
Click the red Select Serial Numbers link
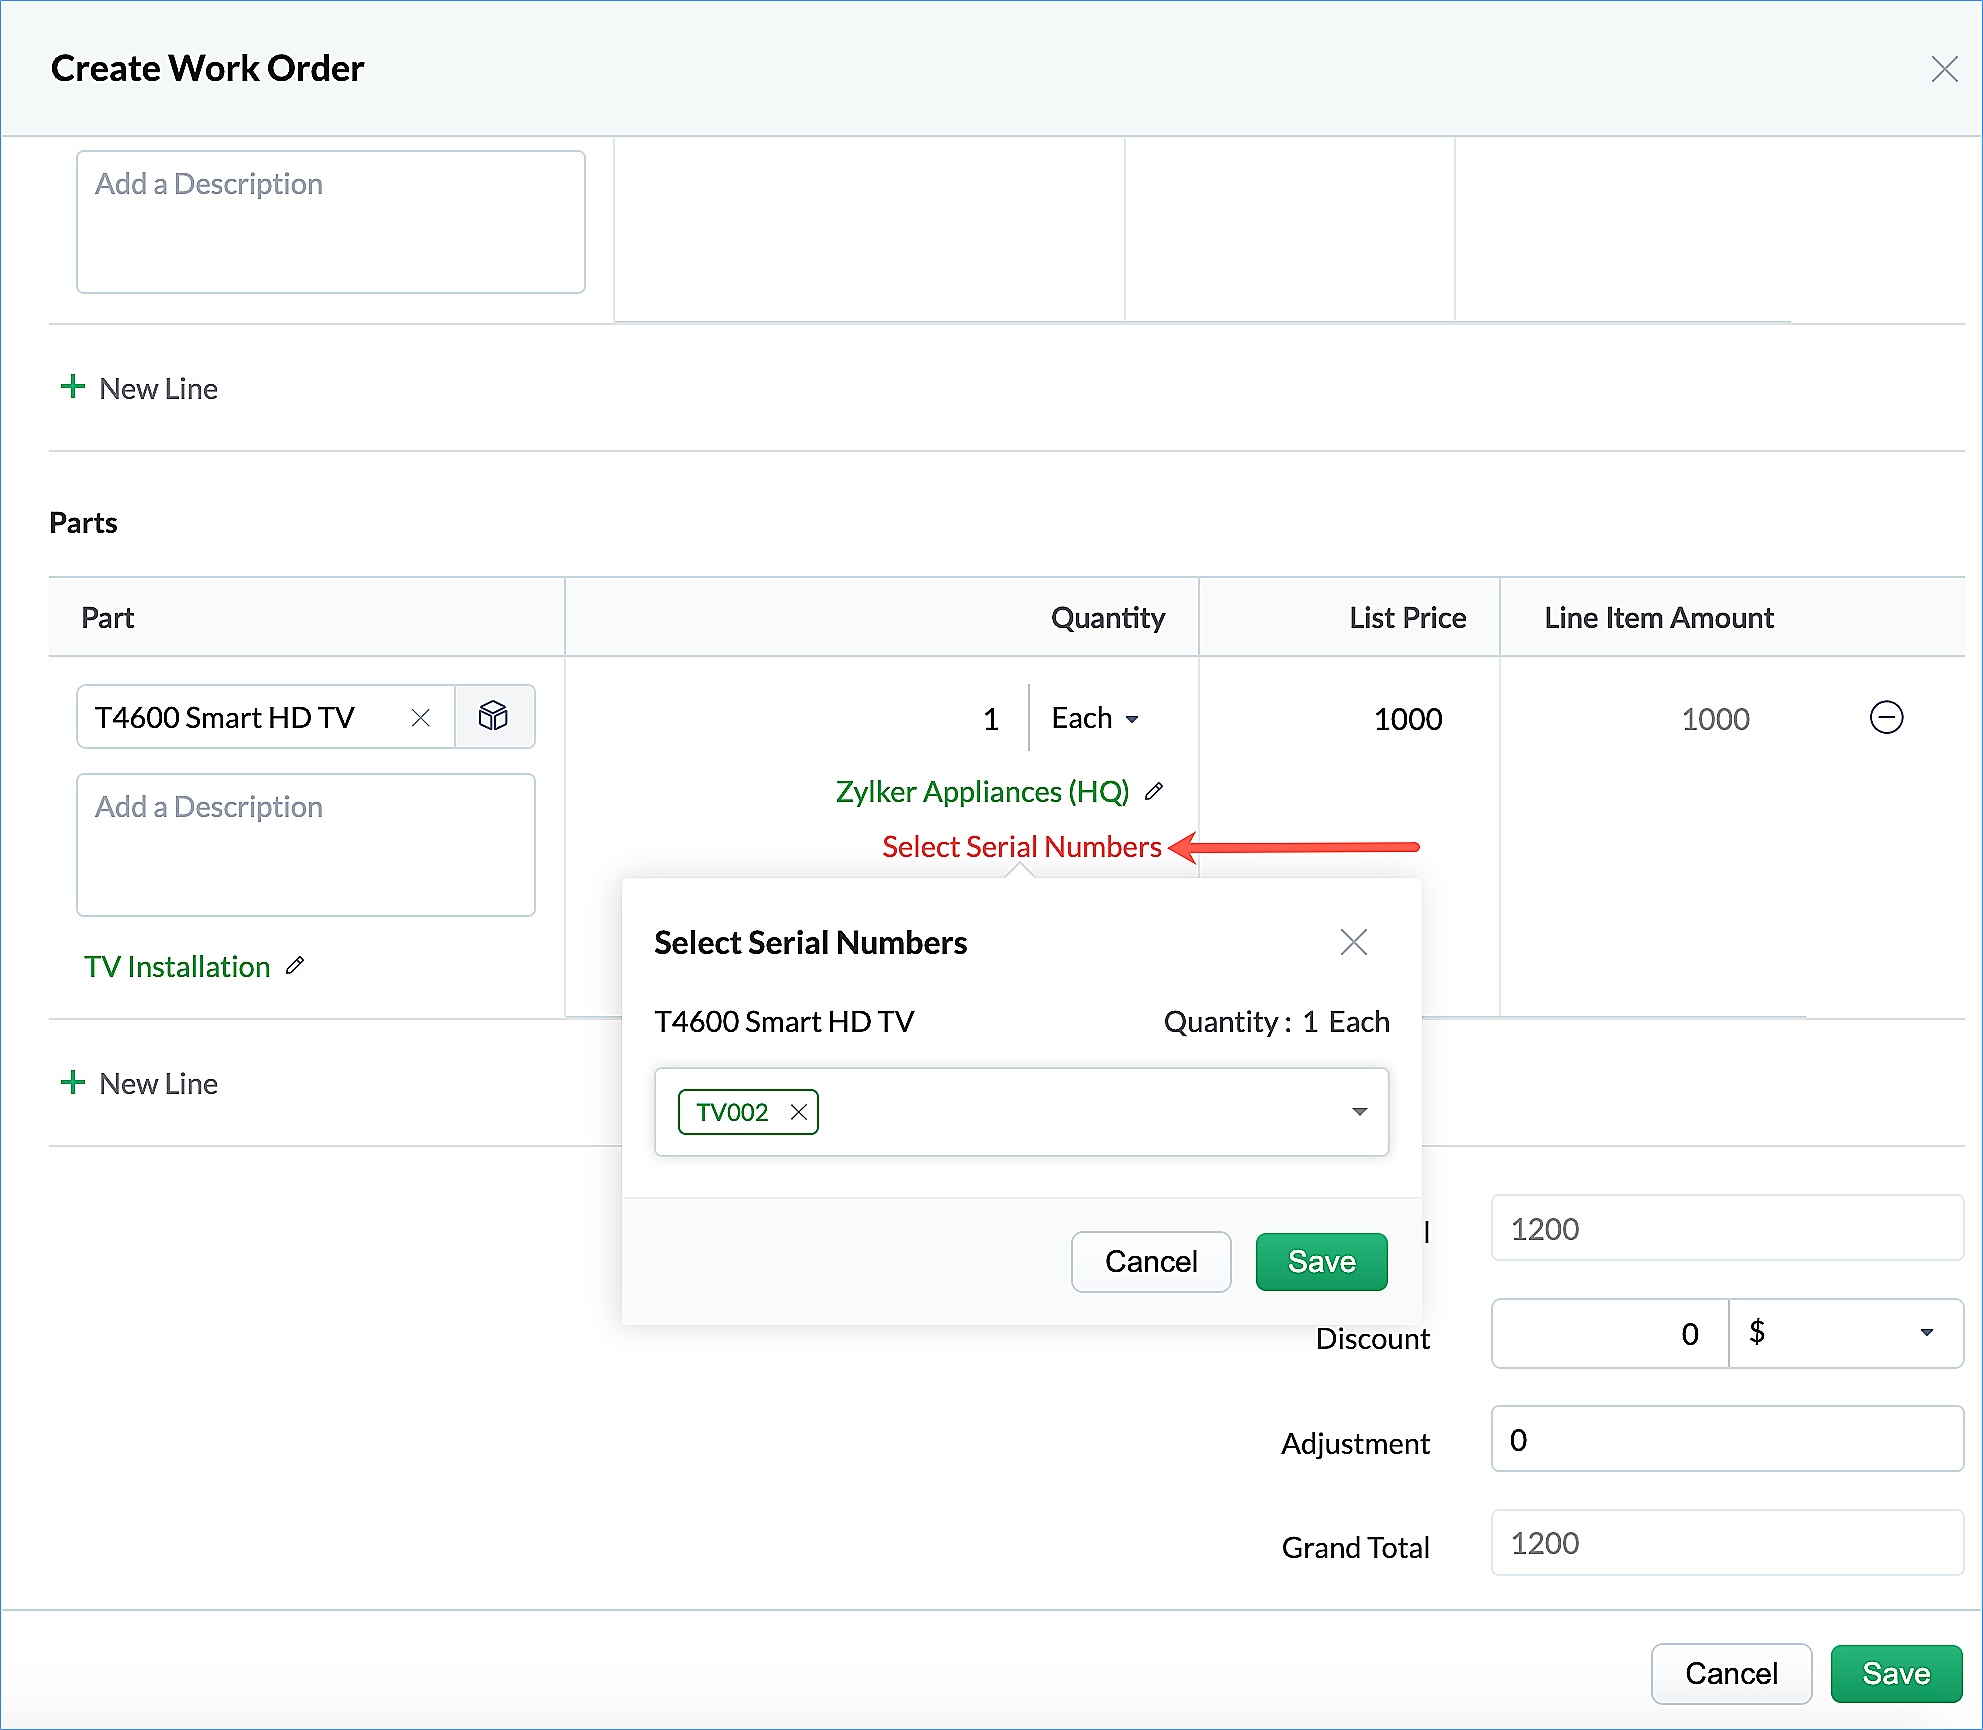(1021, 847)
